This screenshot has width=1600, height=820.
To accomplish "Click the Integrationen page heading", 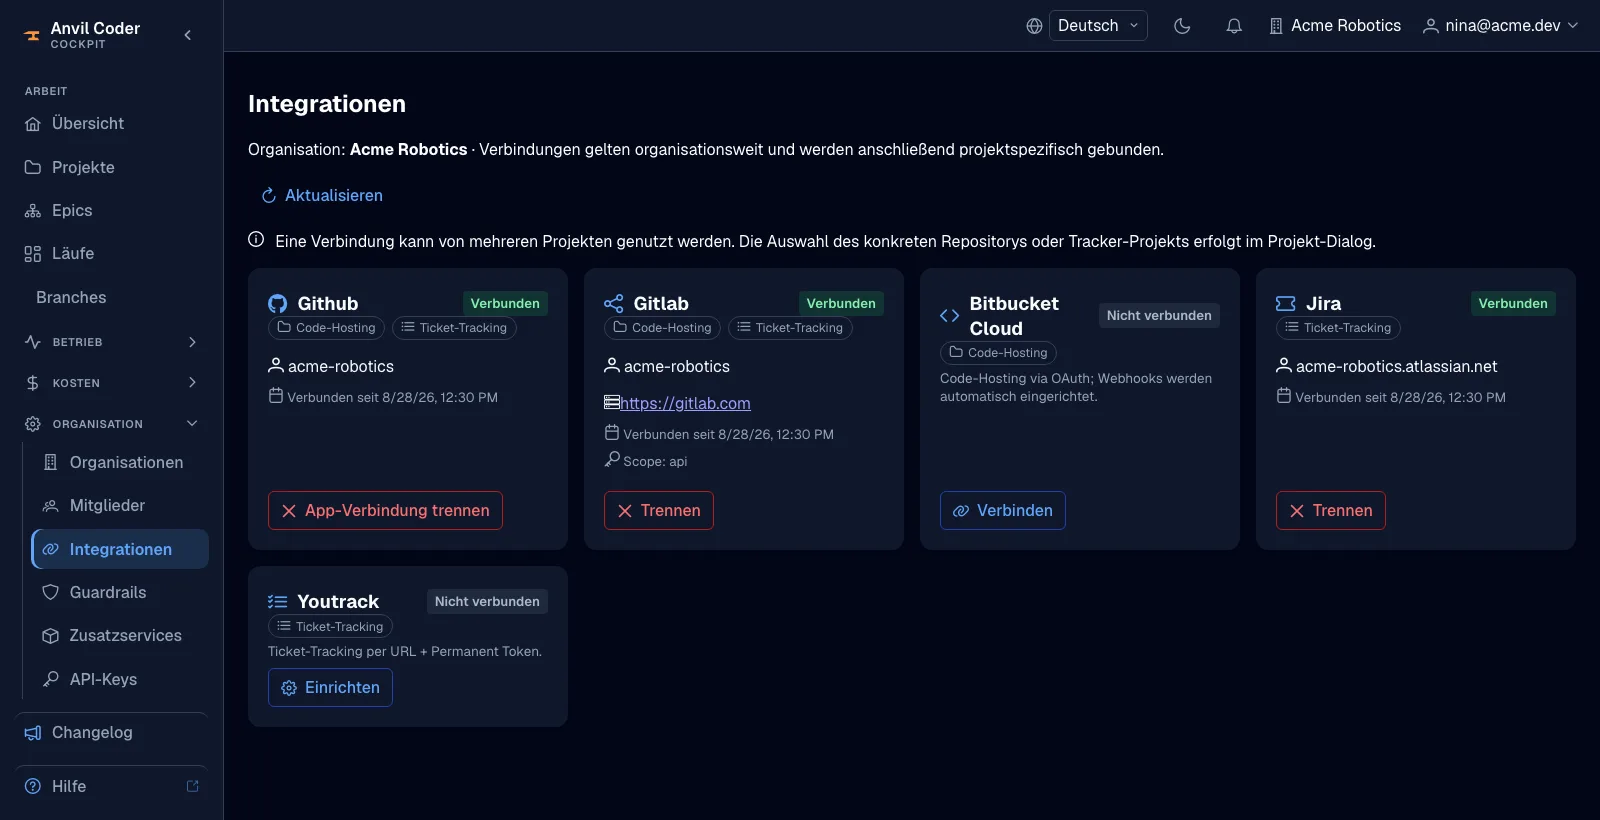I will point(327,104).
